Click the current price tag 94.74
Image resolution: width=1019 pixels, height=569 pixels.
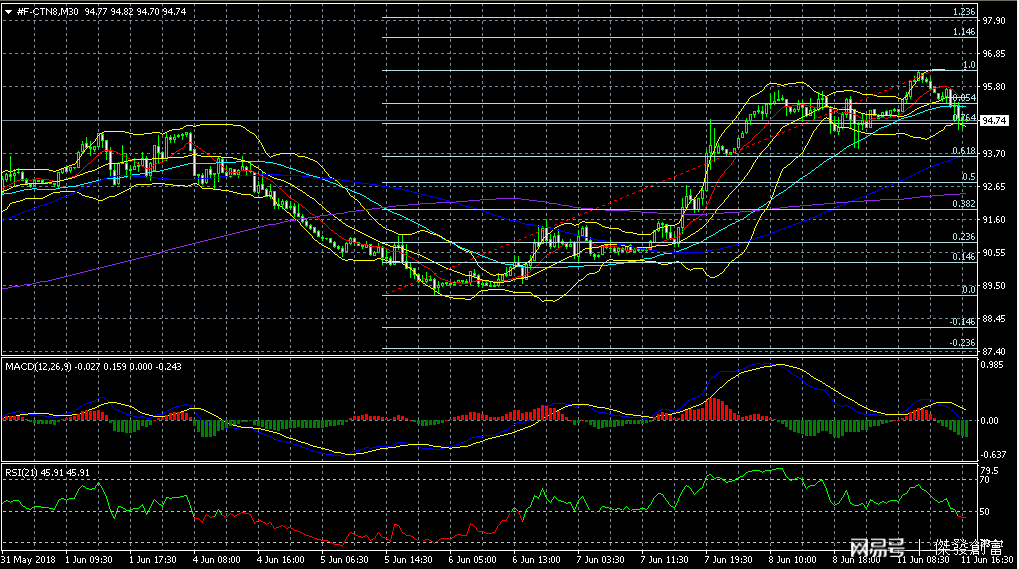[994, 121]
